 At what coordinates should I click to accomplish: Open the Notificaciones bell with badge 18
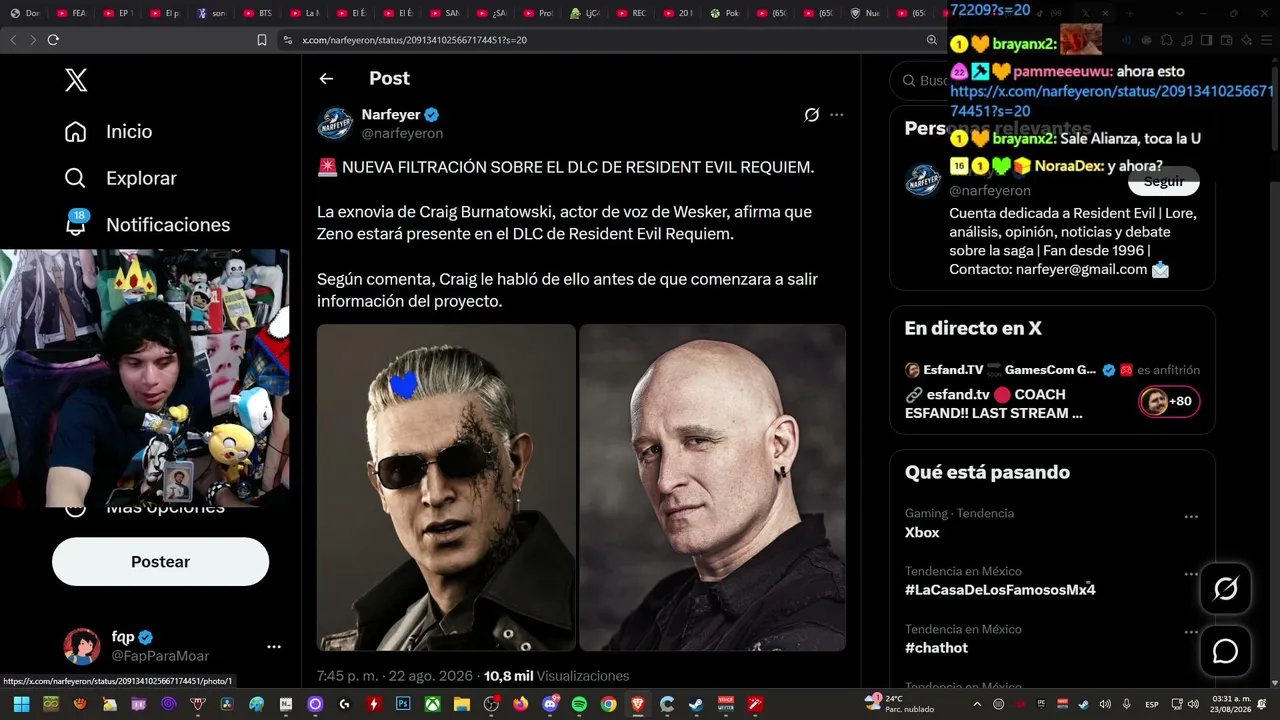pyautogui.click(x=76, y=223)
